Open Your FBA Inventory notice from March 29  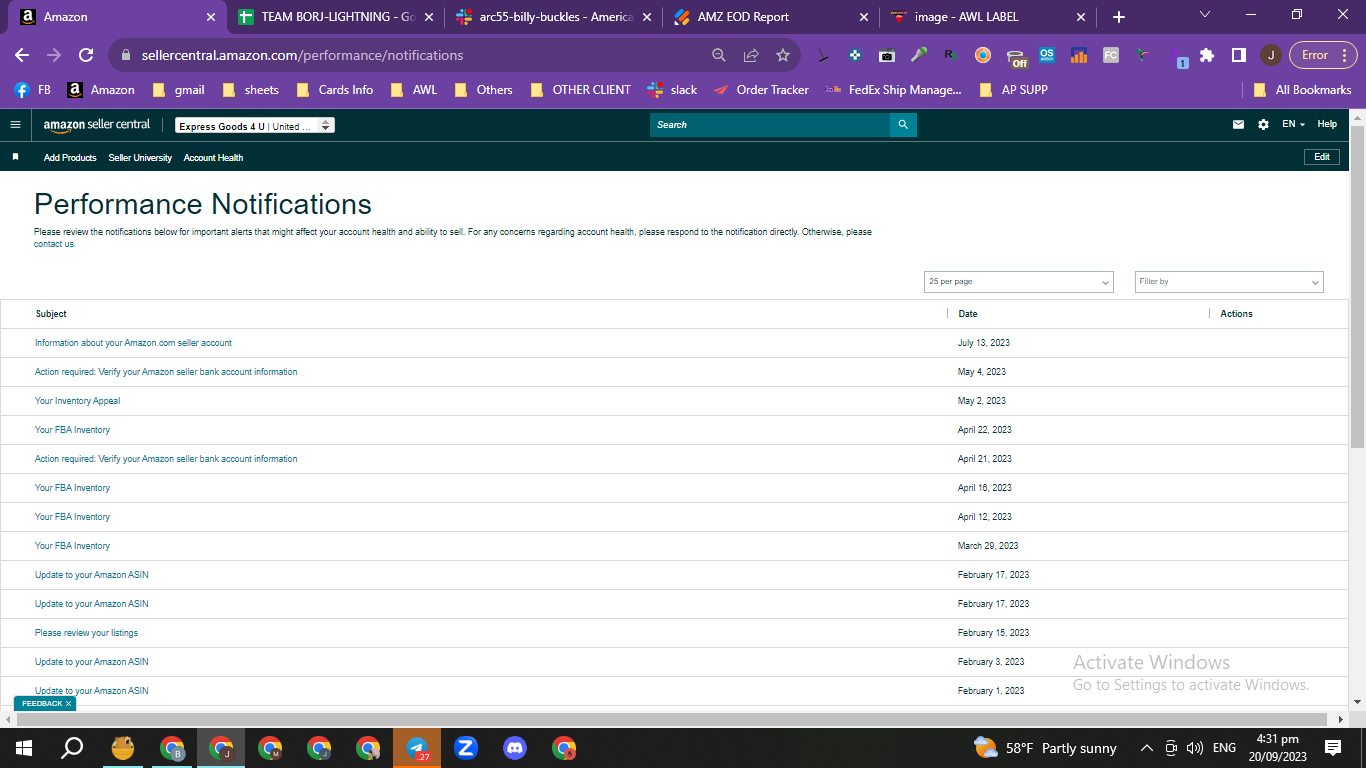pos(72,546)
